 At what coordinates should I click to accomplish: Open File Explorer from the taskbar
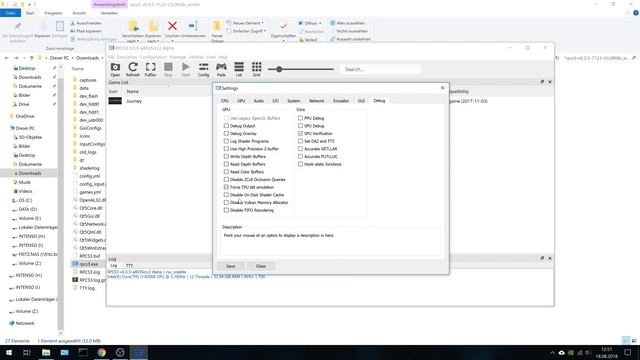(46, 352)
